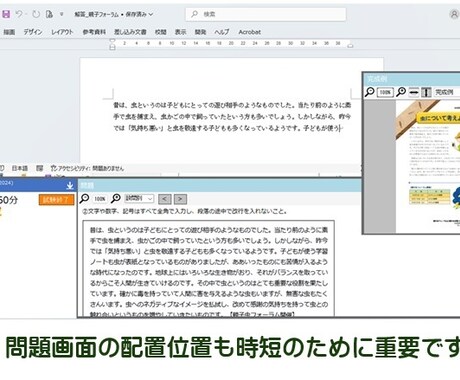Open the user account icon in Word

tap(454, 14)
